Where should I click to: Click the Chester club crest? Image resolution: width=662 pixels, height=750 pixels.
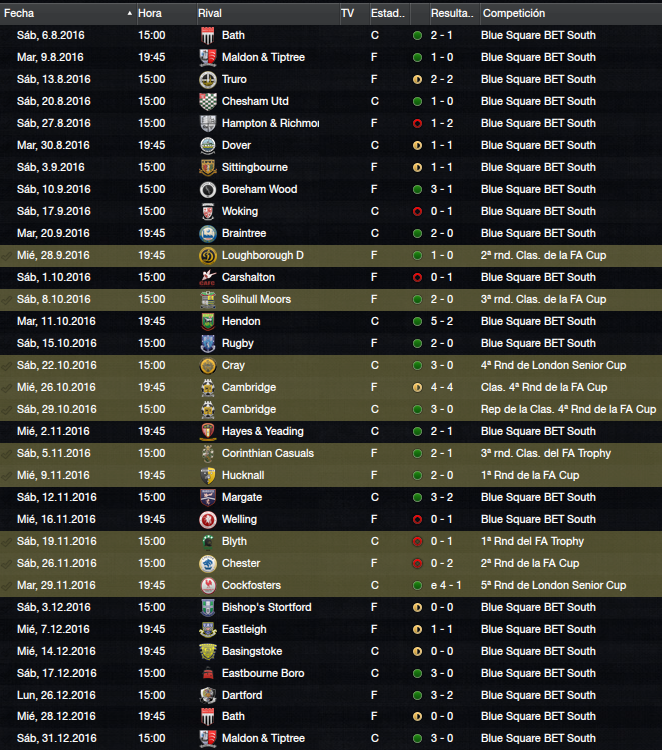tap(208, 563)
